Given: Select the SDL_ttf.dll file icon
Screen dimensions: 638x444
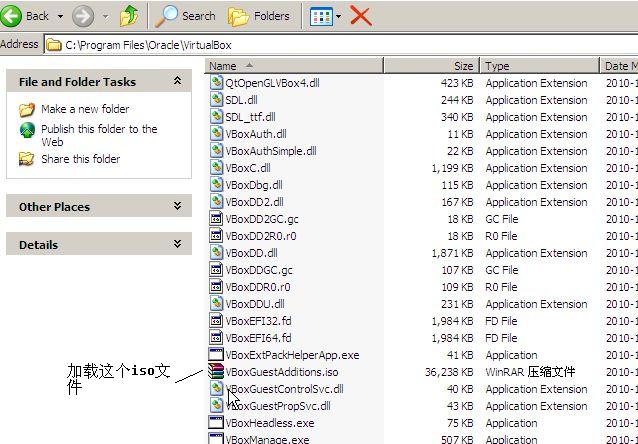Looking at the screenshot, I should [x=216, y=117].
